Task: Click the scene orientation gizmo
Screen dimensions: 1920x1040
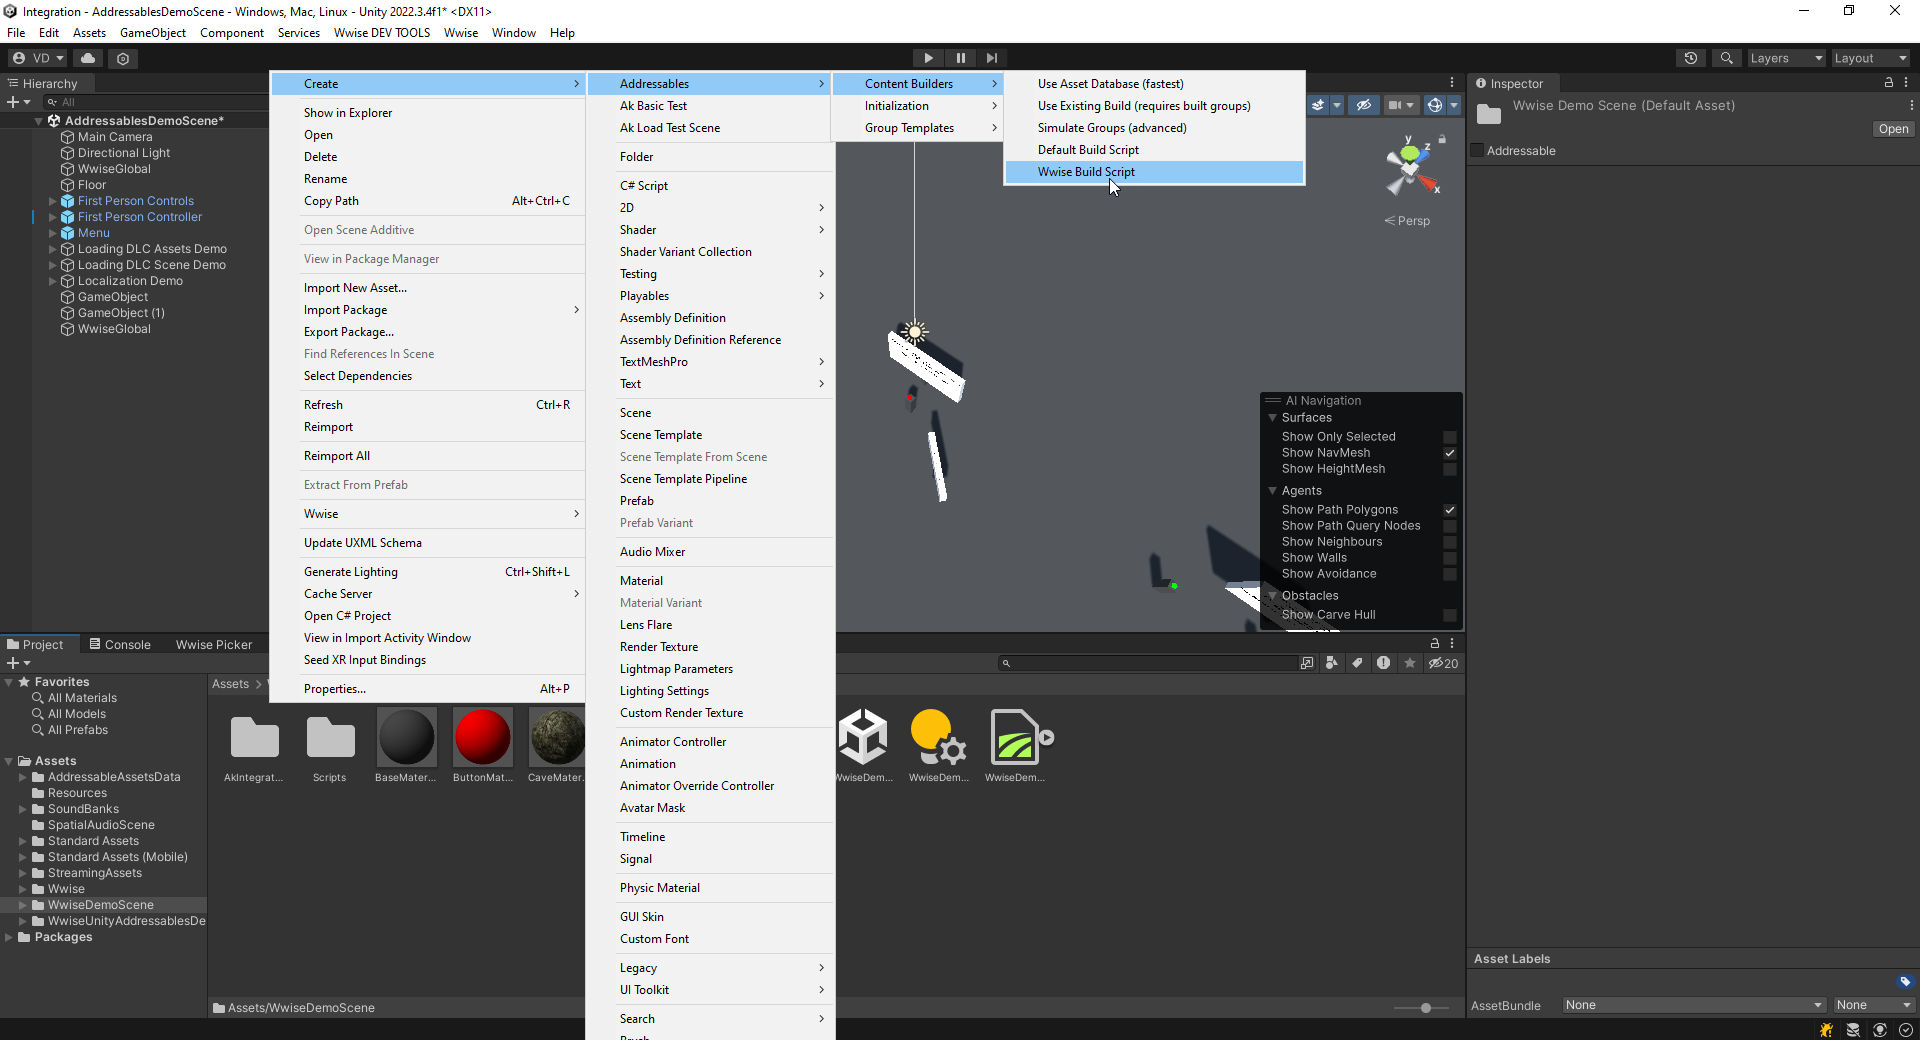Action: (x=1411, y=170)
